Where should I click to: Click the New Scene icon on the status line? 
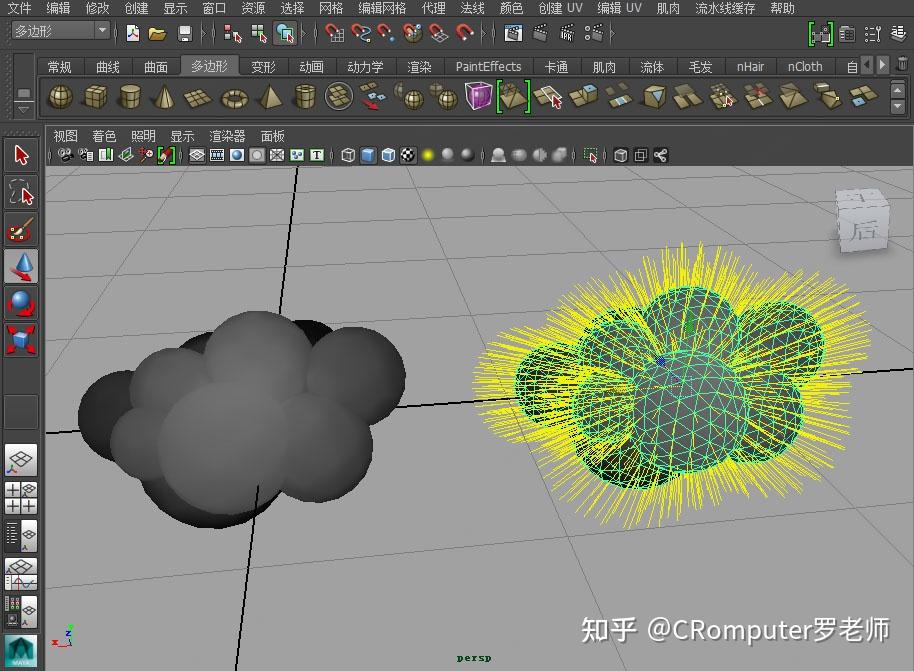pyautogui.click(x=132, y=33)
